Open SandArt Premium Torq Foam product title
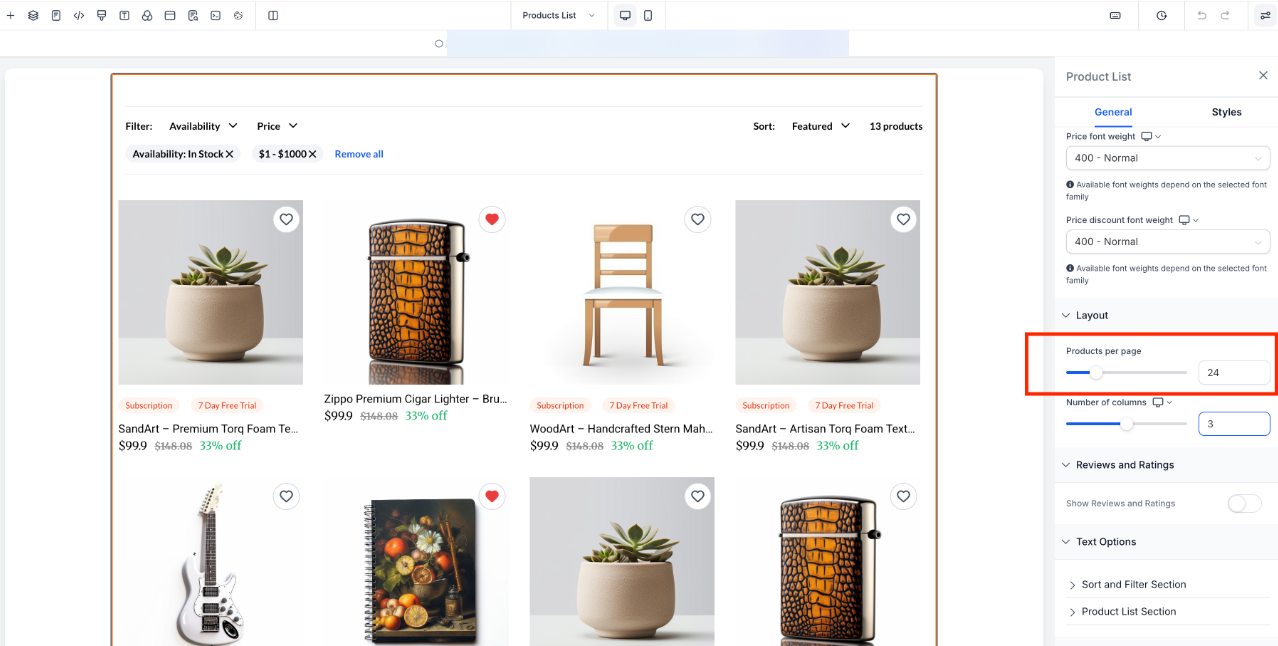The width and height of the screenshot is (1278, 646). click(x=208, y=429)
